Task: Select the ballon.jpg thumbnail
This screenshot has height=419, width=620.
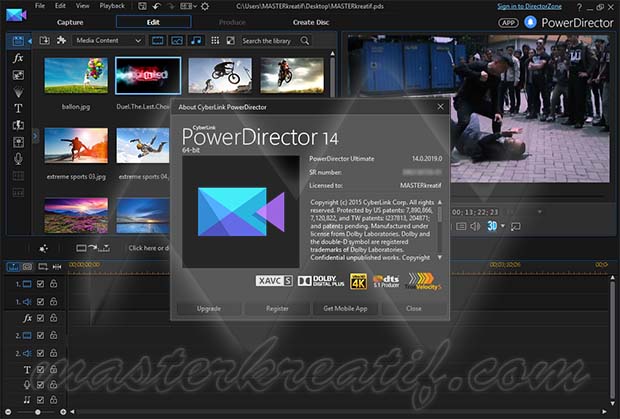Action: (76, 75)
